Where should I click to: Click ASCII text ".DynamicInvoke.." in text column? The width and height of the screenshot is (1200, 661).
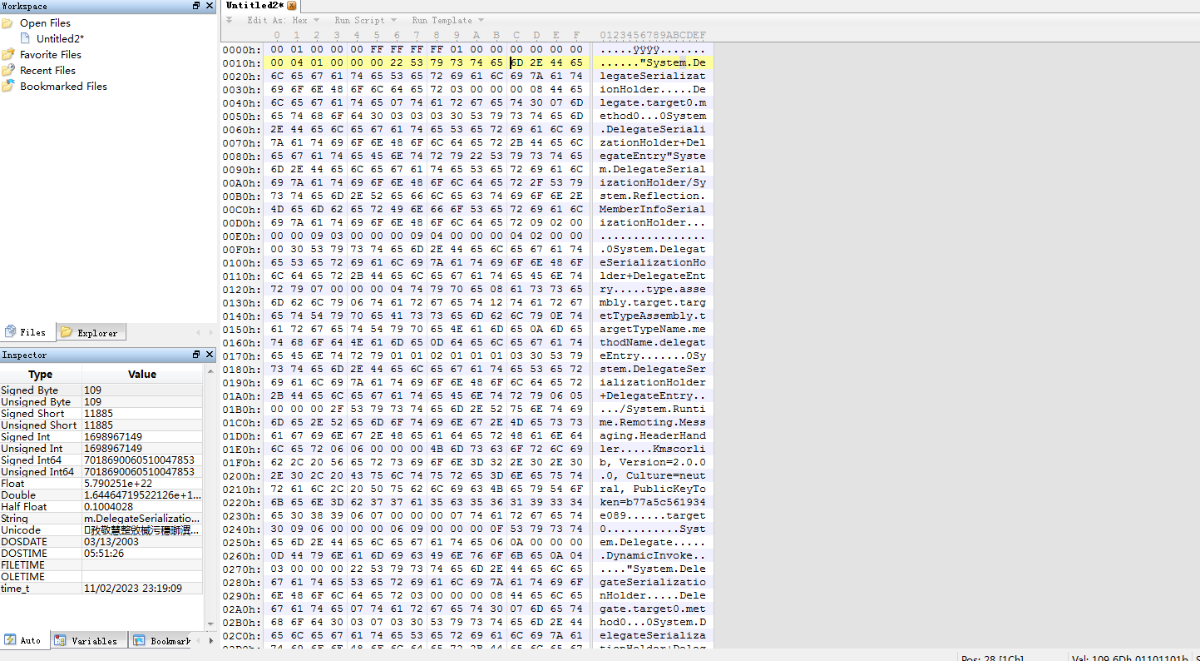(654, 555)
